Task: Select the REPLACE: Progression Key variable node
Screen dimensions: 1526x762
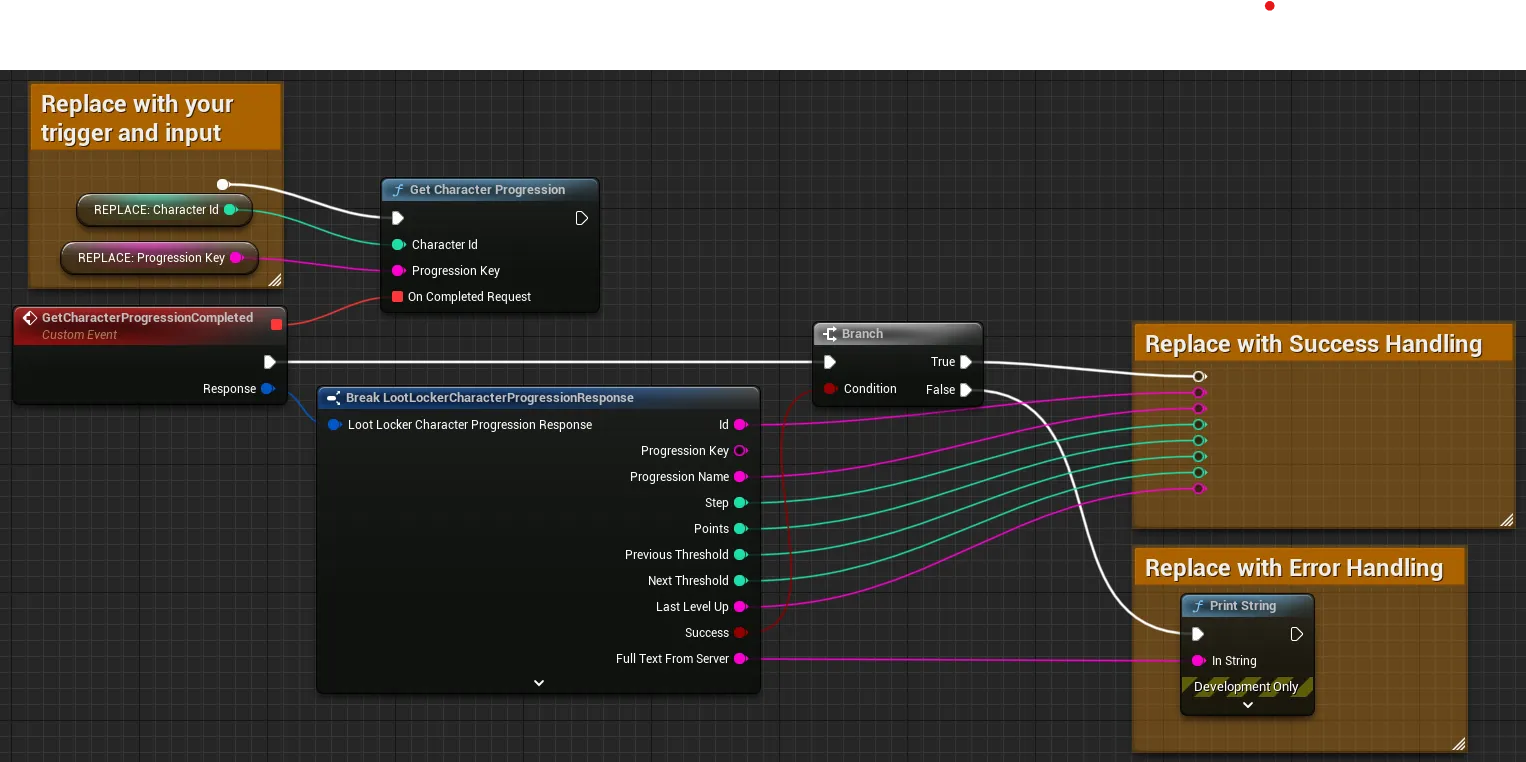Action: 160,257
